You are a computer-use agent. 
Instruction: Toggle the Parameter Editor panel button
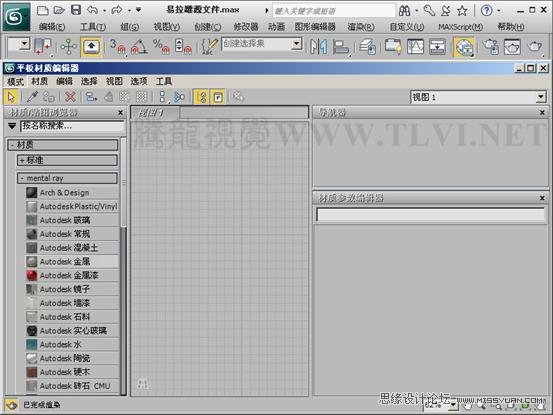[218, 97]
